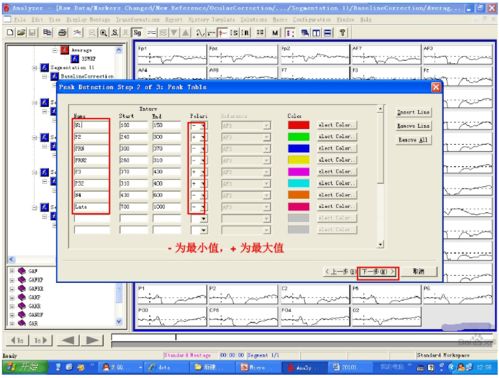Click the S toolbar icon beside the magnifier
499x378 pixels.
coord(115,33)
